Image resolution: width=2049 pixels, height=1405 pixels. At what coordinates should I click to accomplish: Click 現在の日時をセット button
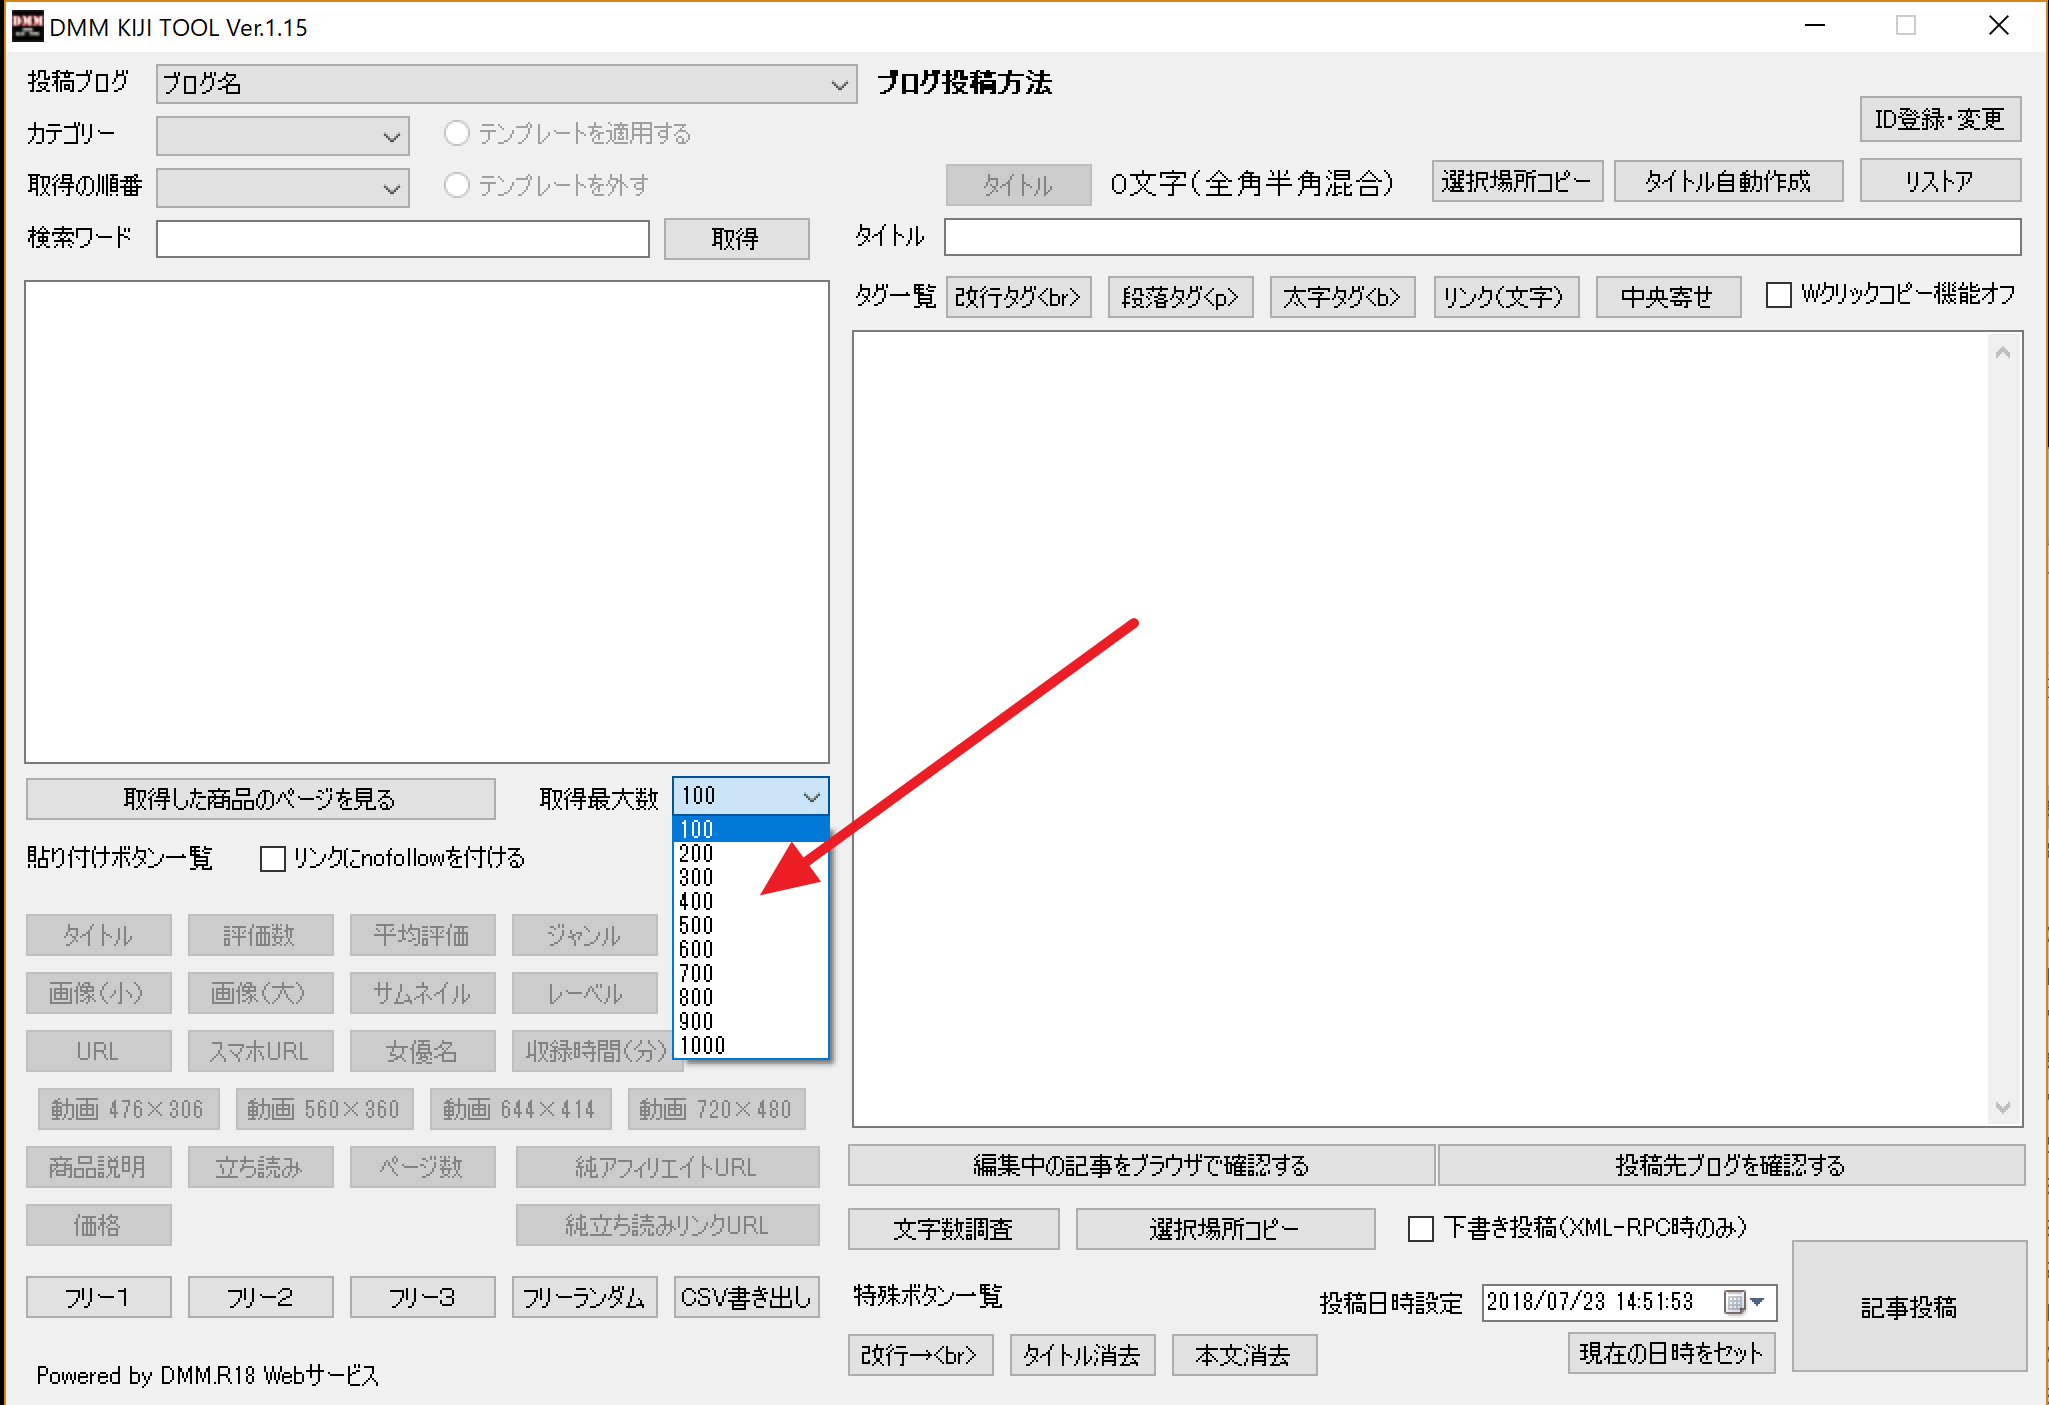(1671, 1353)
